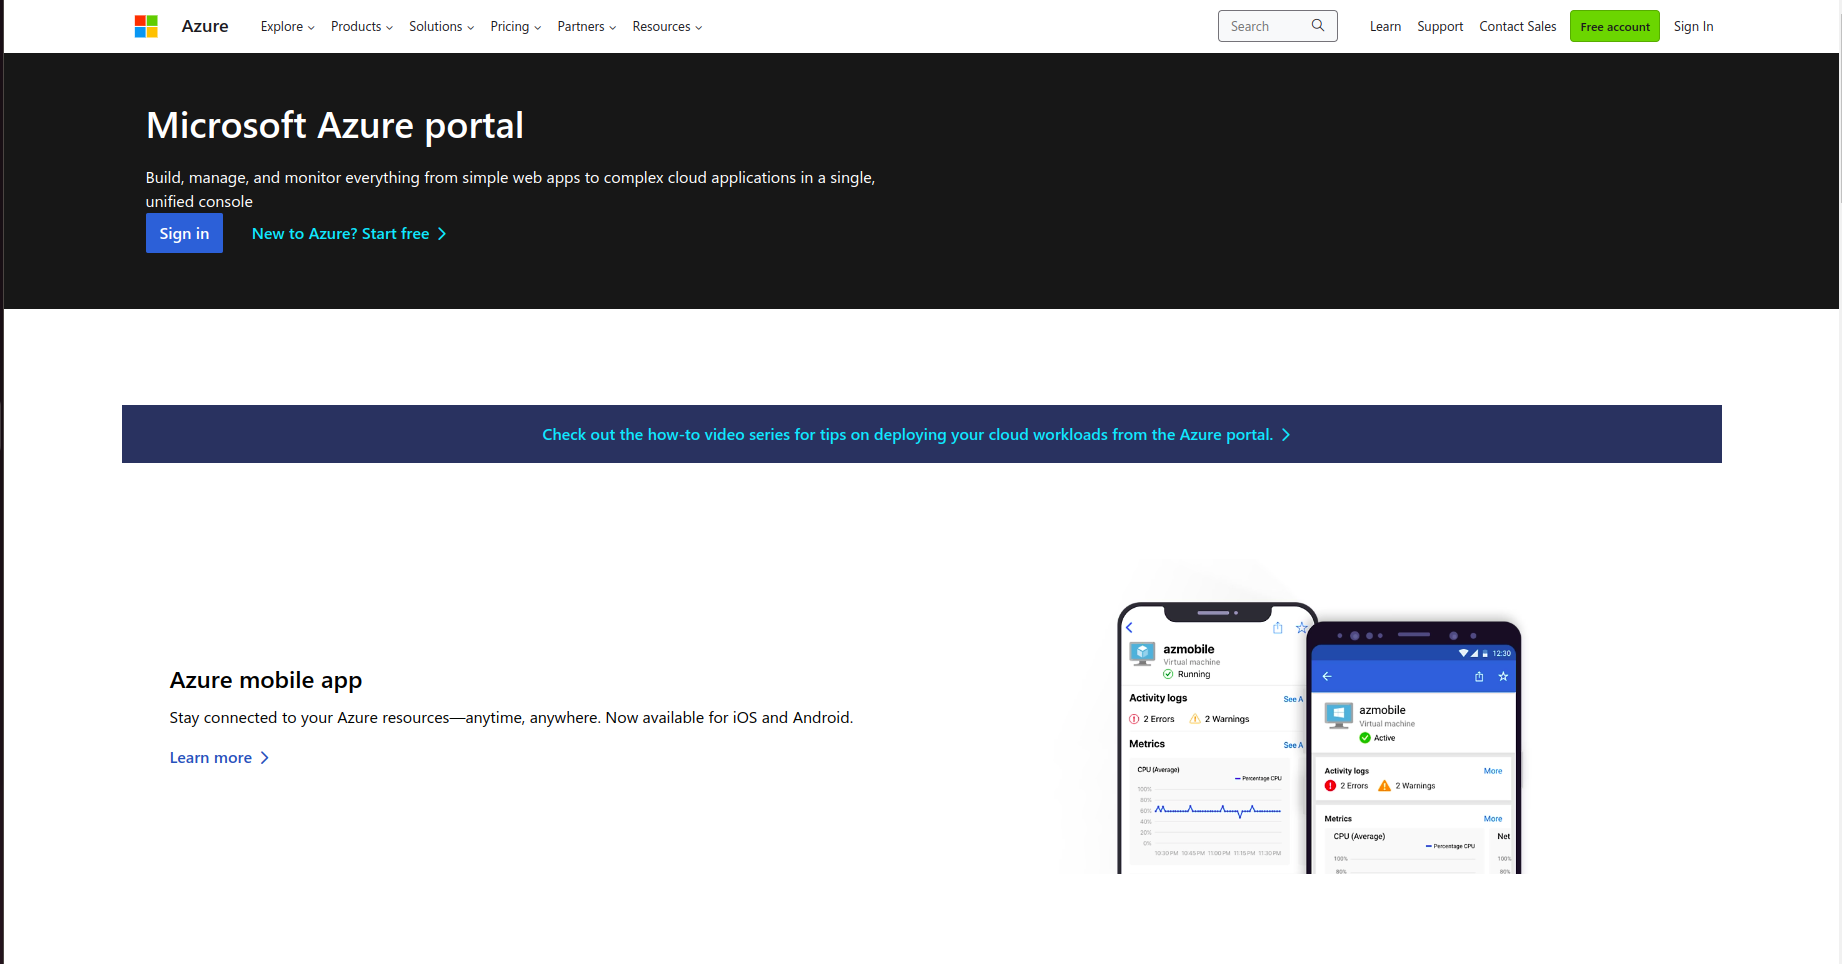This screenshot has width=1842, height=964.
Task: Click inside the Search input field
Action: click(x=1262, y=25)
